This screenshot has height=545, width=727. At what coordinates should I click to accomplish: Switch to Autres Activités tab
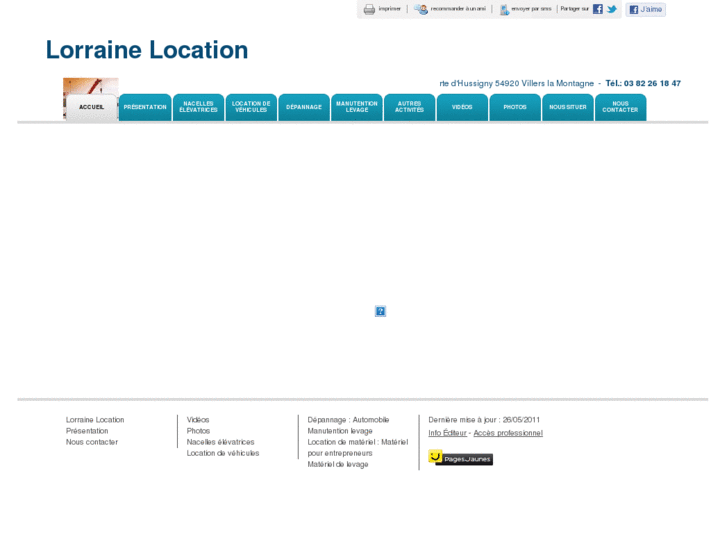410,108
